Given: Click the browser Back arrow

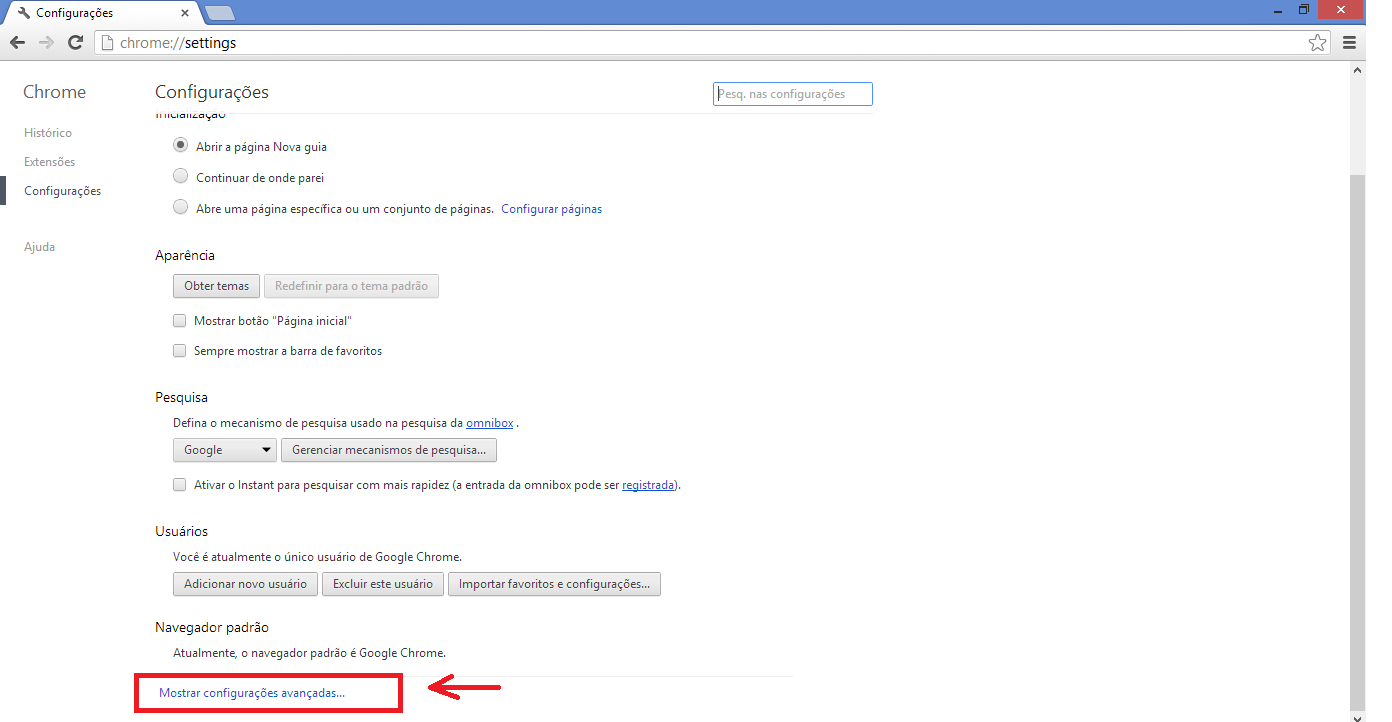Looking at the screenshot, I should 17,43.
